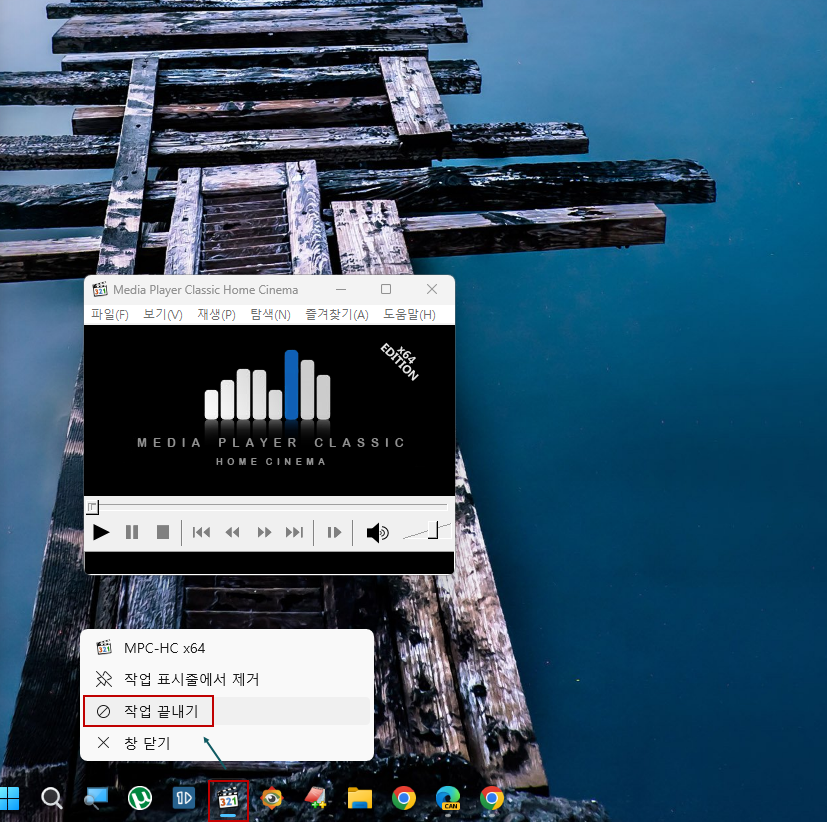Open the 탐색(N) menu
This screenshot has height=822, width=827.
tap(271, 315)
